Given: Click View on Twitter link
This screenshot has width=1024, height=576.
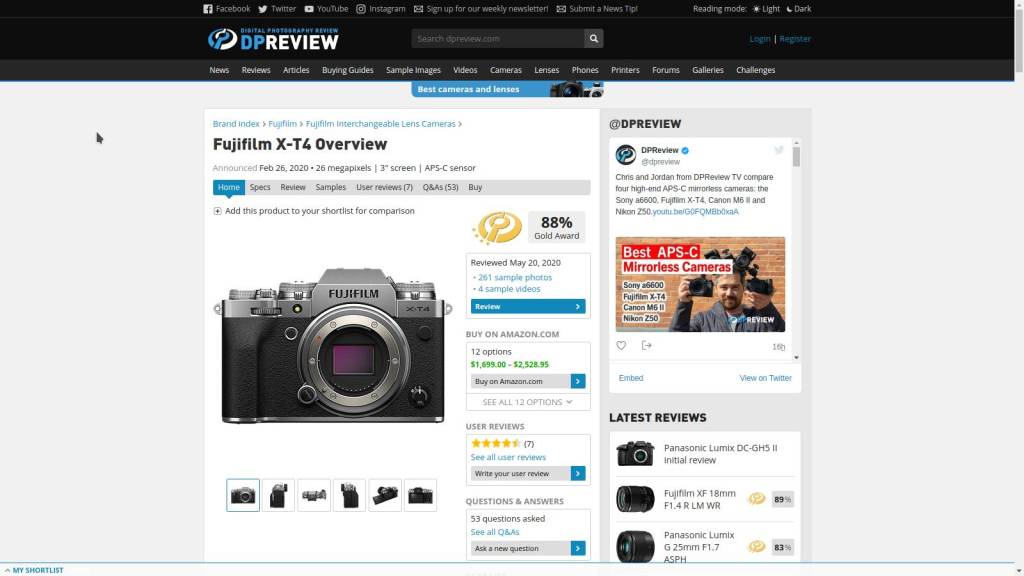Looking at the screenshot, I should point(765,378).
